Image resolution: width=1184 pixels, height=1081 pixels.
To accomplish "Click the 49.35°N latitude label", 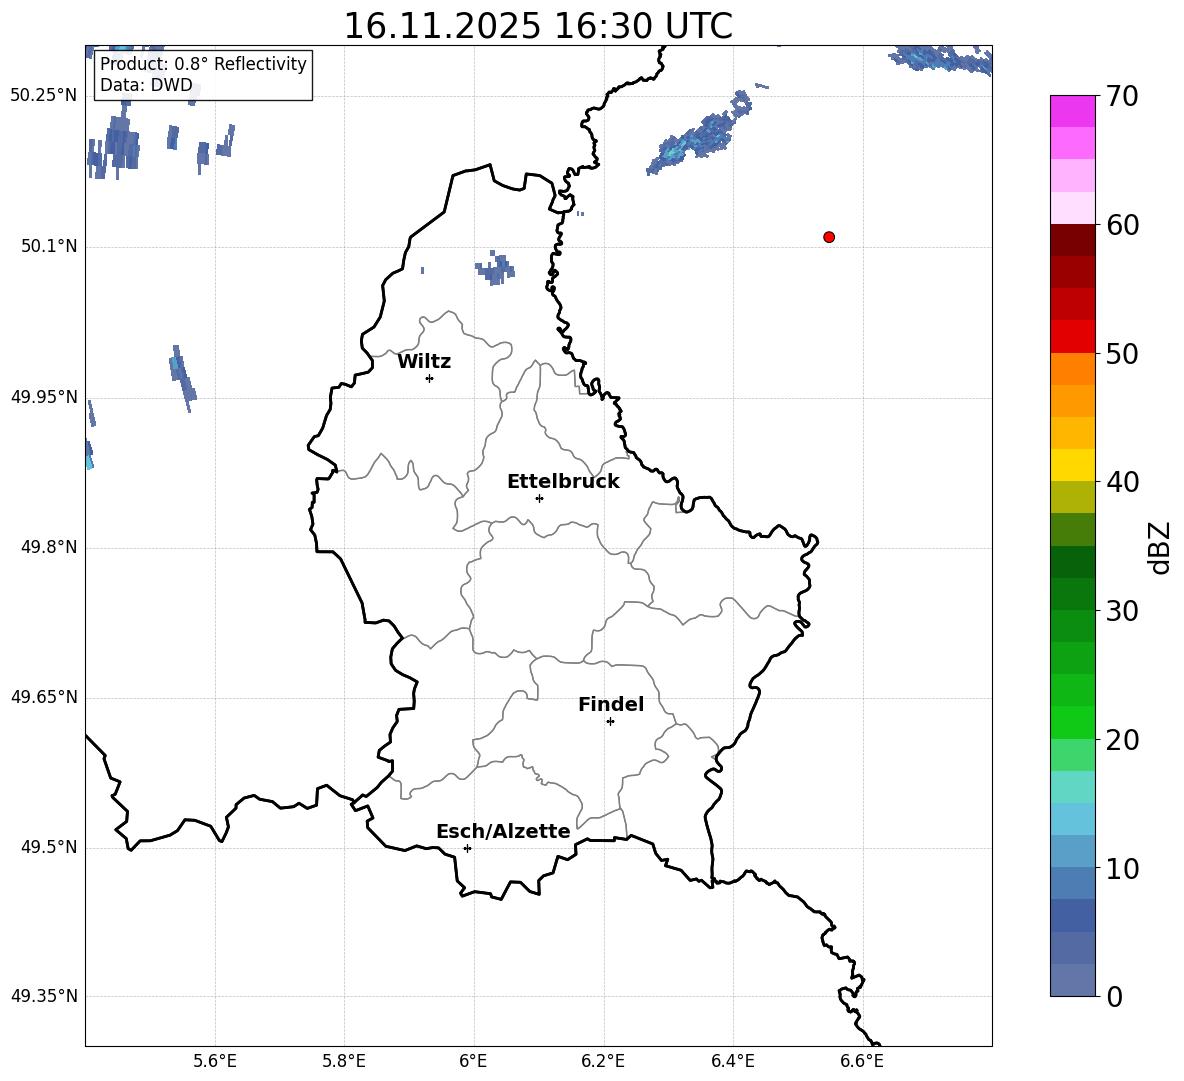I will [44, 996].
